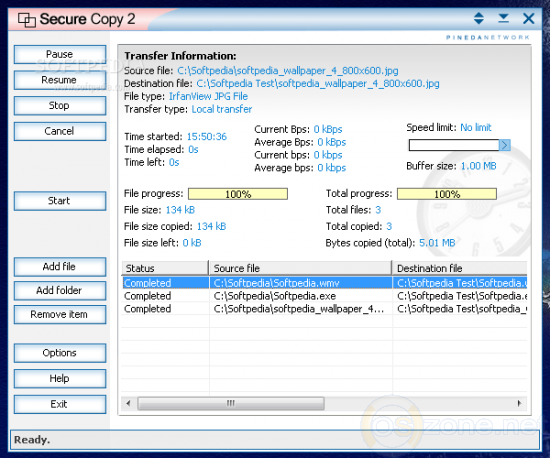
Task: Click the Add folder button
Action: coord(60,291)
